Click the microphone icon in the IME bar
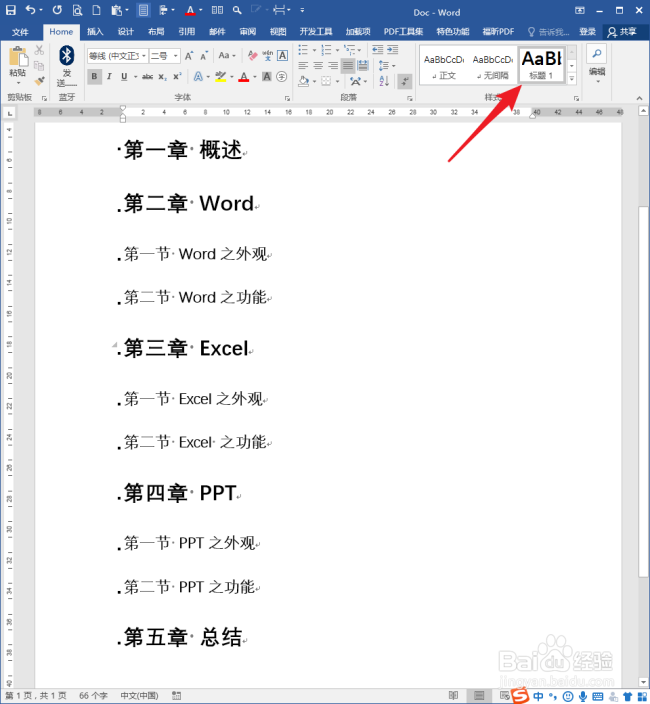The image size is (650, 704). (583, 696)
